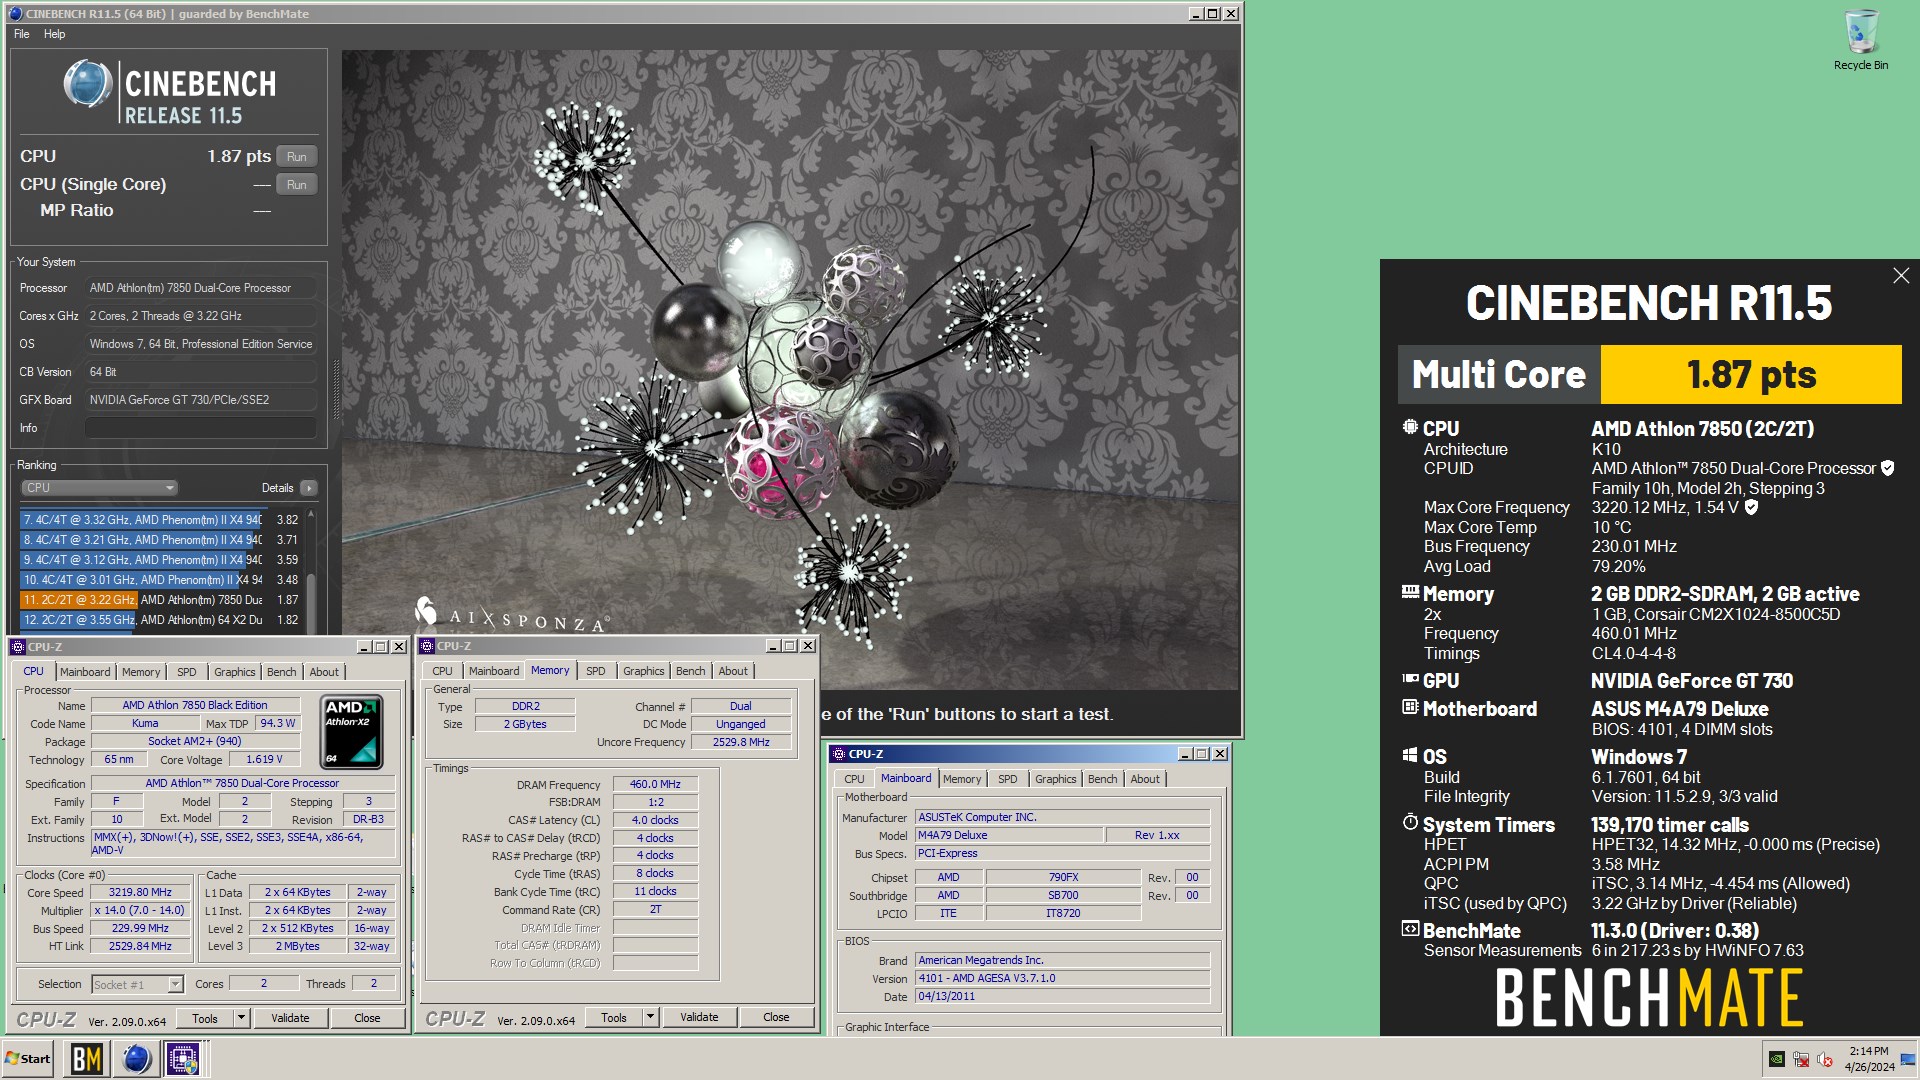Switch to SPD tab in CPU-Z Memory window
The height and width of the screenshot is (1080, 1920).
596,671
